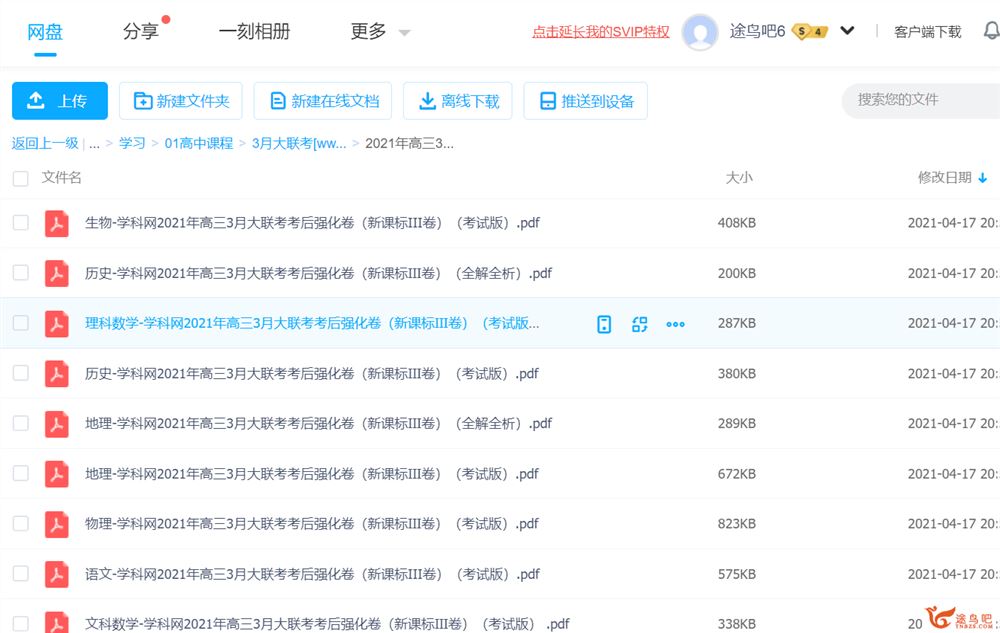The height and width of the screenshot is (633, 1000).
Task: Click the 新建在线文档 button
Action: coord(323,101)
